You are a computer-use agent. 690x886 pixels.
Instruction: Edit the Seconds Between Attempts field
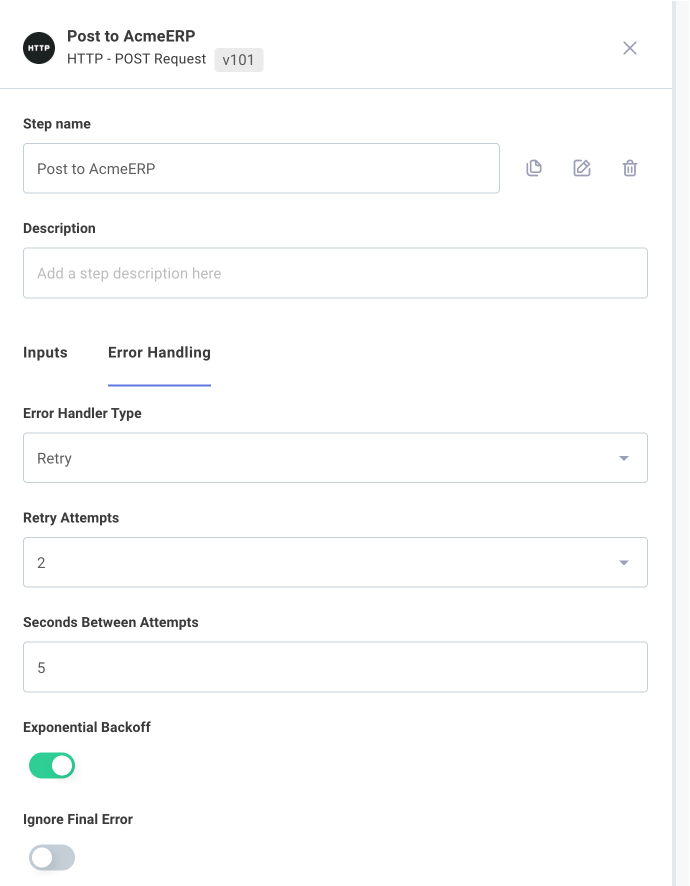click(x=335, y=667)
